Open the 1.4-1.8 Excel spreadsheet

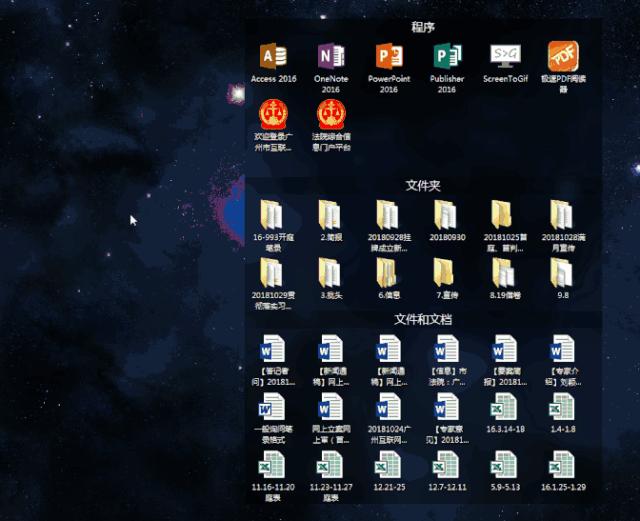(x=563, y=408)
